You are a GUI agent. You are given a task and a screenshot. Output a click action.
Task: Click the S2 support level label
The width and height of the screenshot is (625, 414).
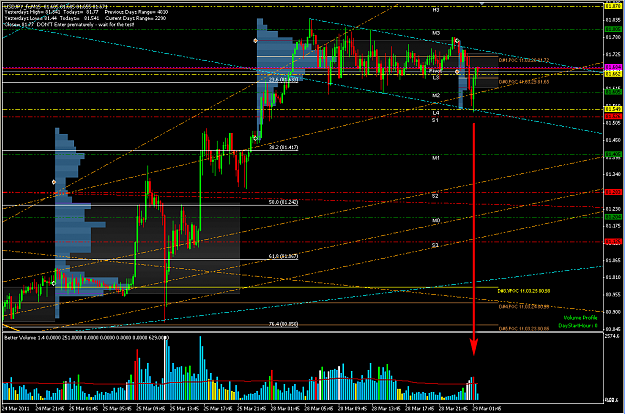point(435,196)
